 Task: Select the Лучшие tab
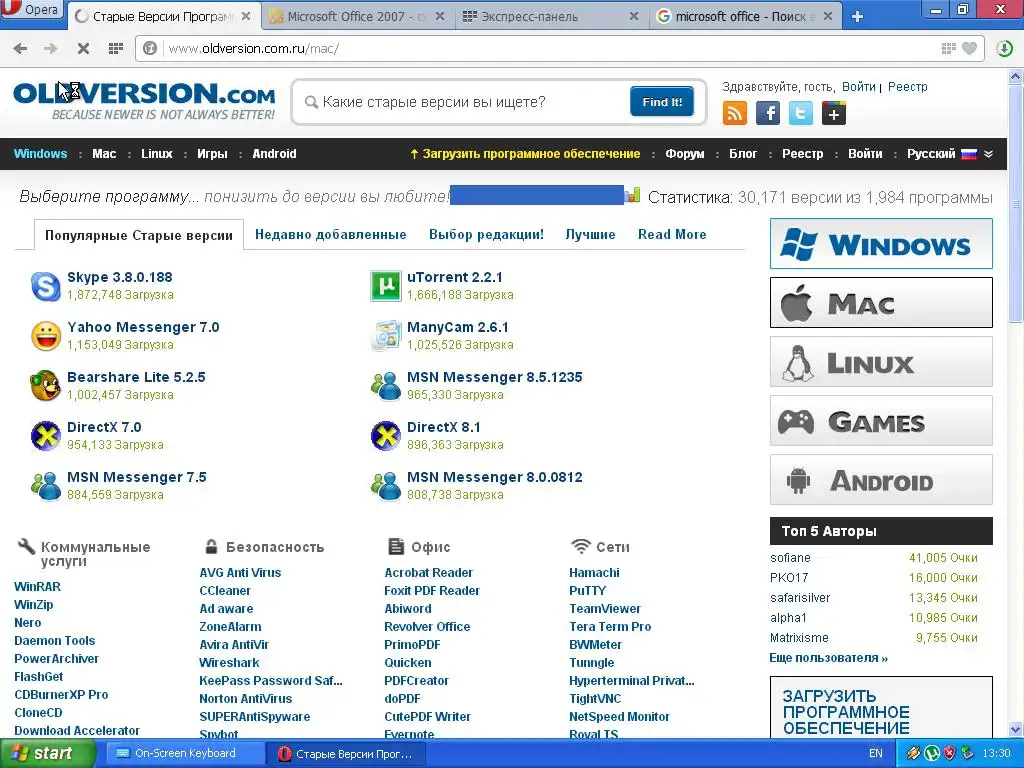coord(590,234)
